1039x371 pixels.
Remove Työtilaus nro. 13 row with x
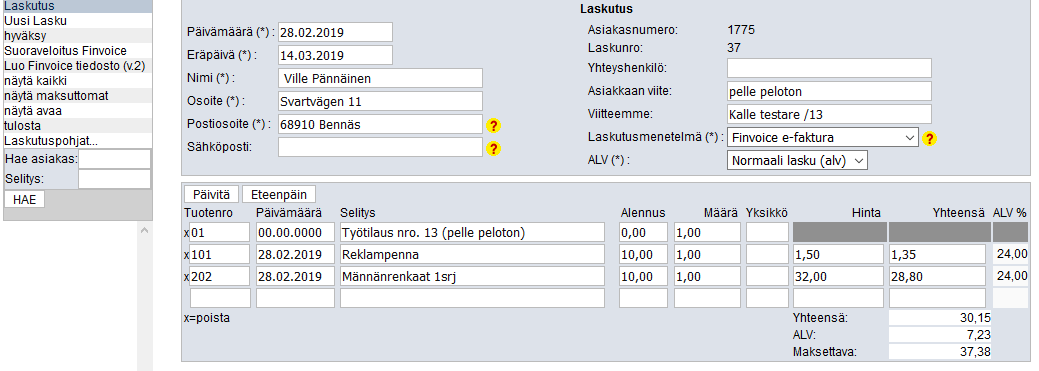(x=186, y=233)
